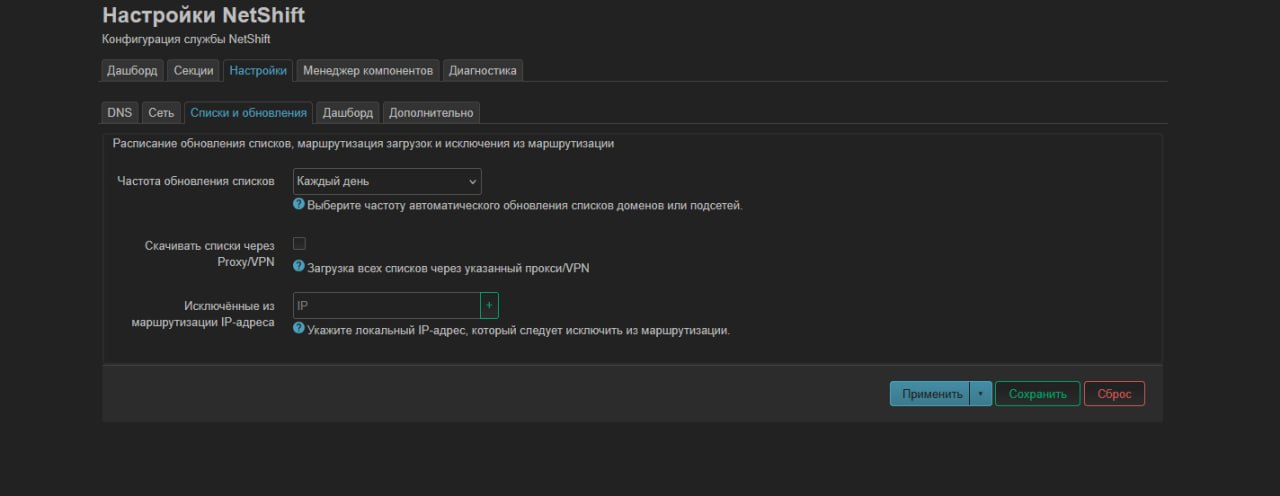The image size is (1280, 496).
Task: Select the Настройки tab
Action: 257,71
